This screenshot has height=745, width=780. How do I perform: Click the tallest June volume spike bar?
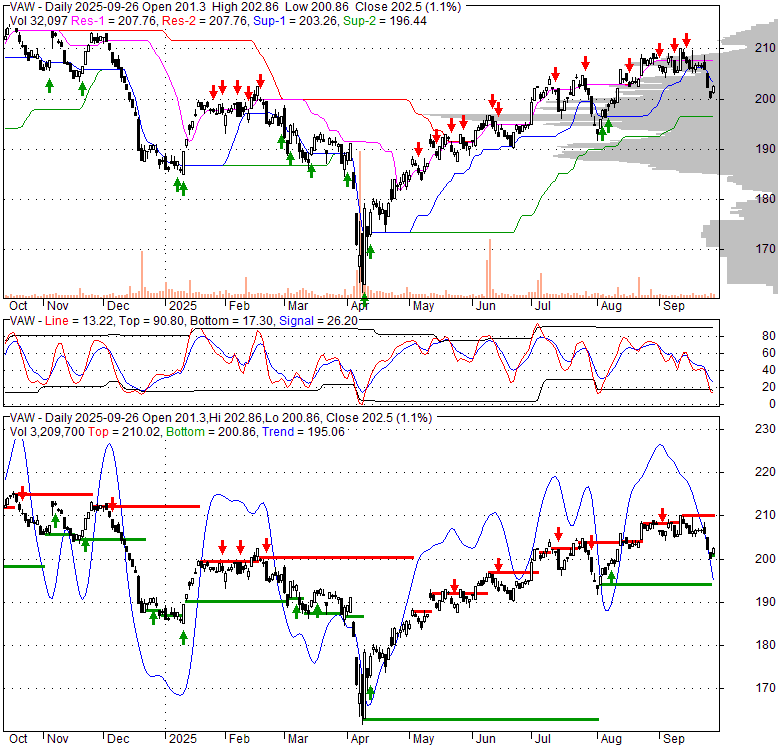tap(490, 268)
